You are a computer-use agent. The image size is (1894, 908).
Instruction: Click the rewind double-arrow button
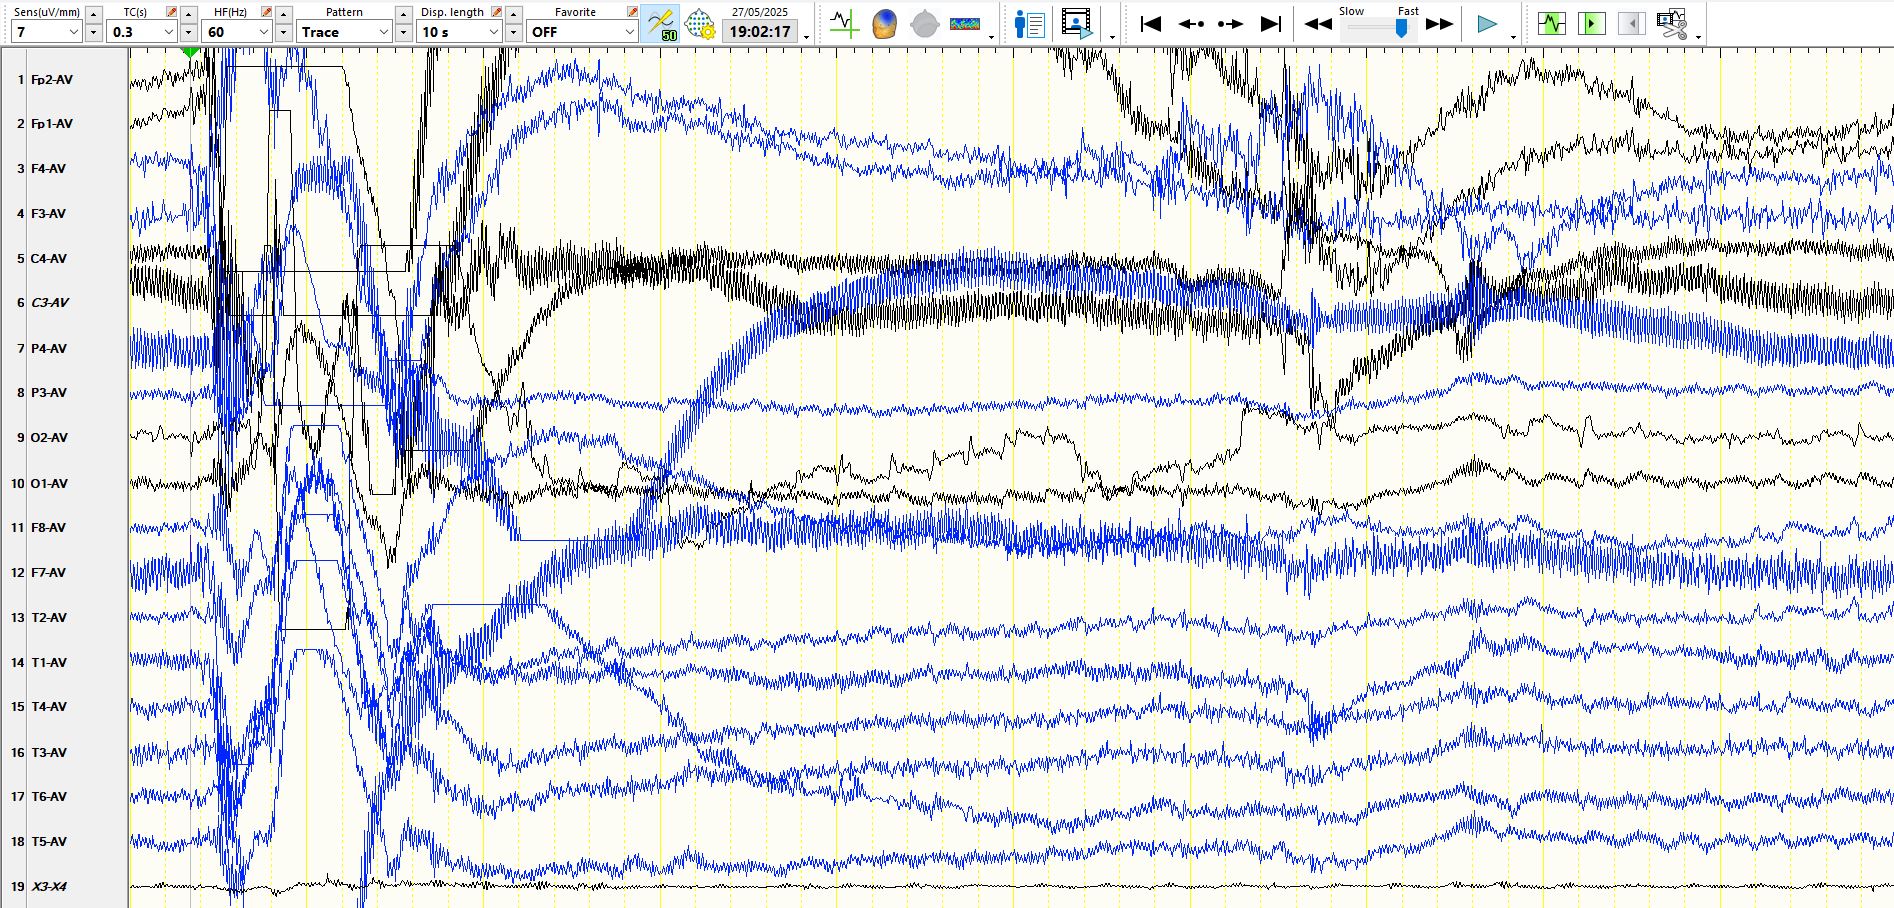point(1318,23)
